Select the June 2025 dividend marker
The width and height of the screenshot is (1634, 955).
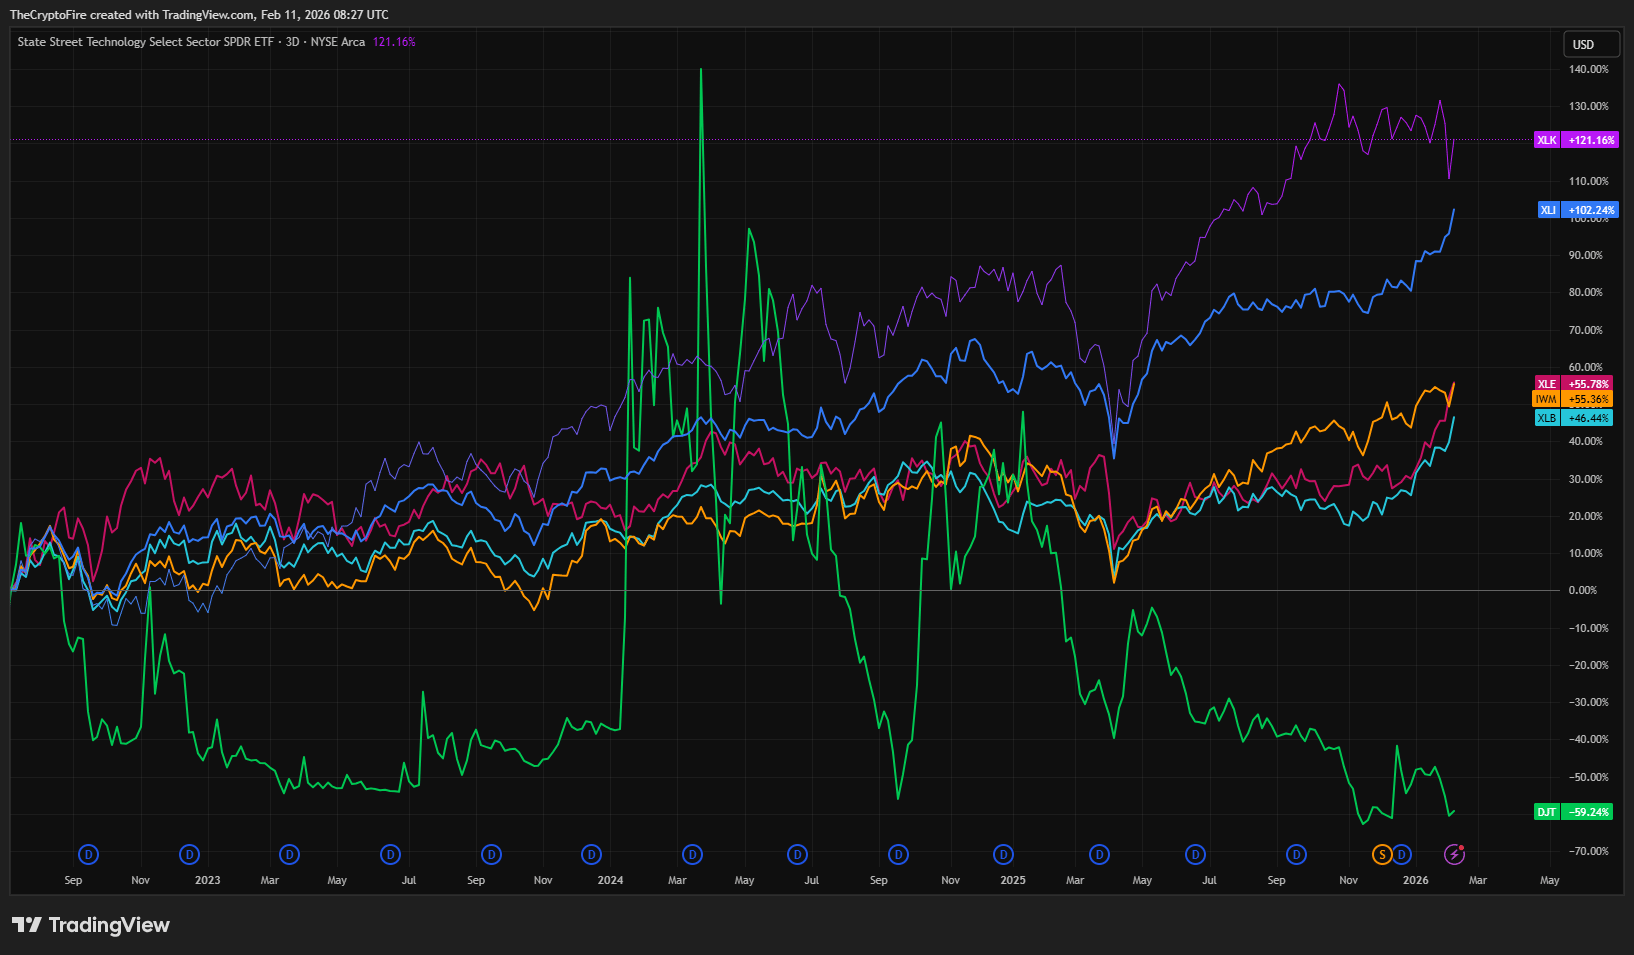pos(1195,854)
